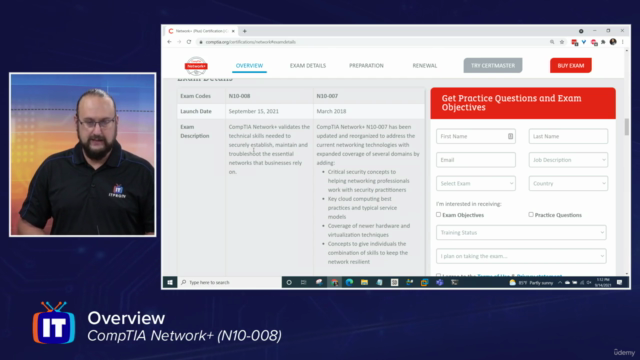Expand the Country dropdown
This screenshot has width=640, height=360.
(568, 184)
